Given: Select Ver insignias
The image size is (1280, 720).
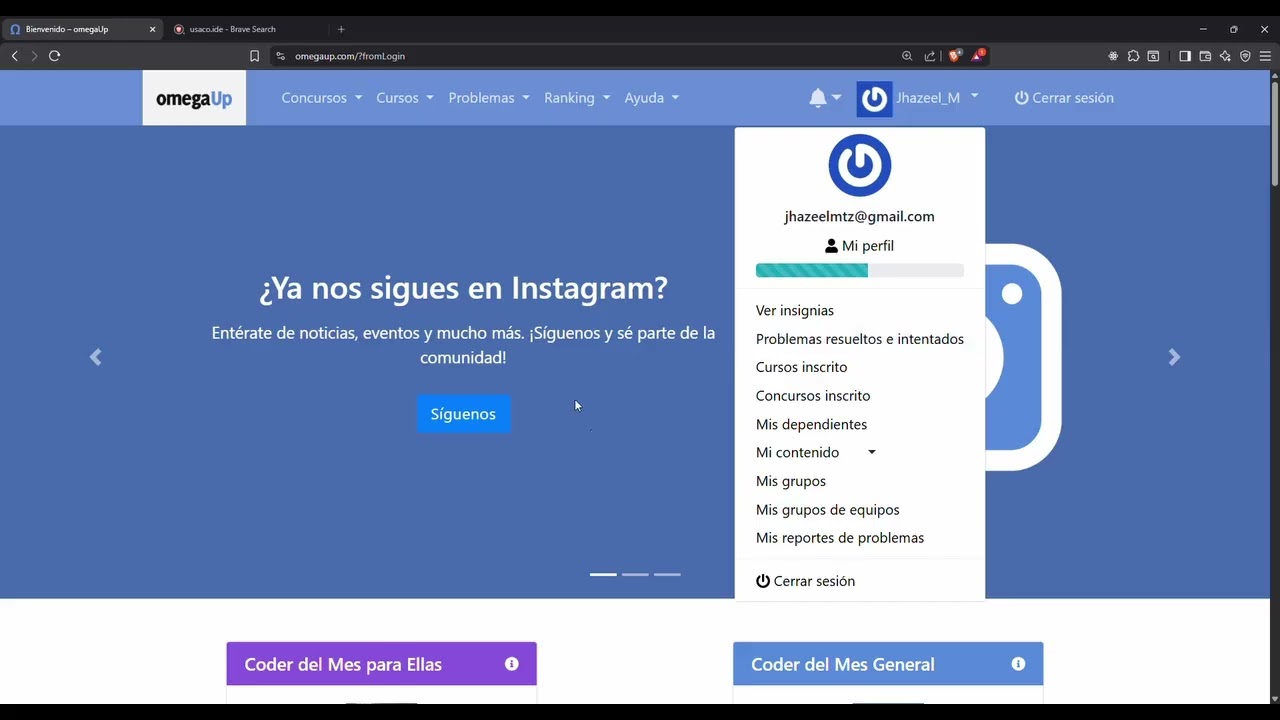Looking at the screenshot, I should (795, 310).
